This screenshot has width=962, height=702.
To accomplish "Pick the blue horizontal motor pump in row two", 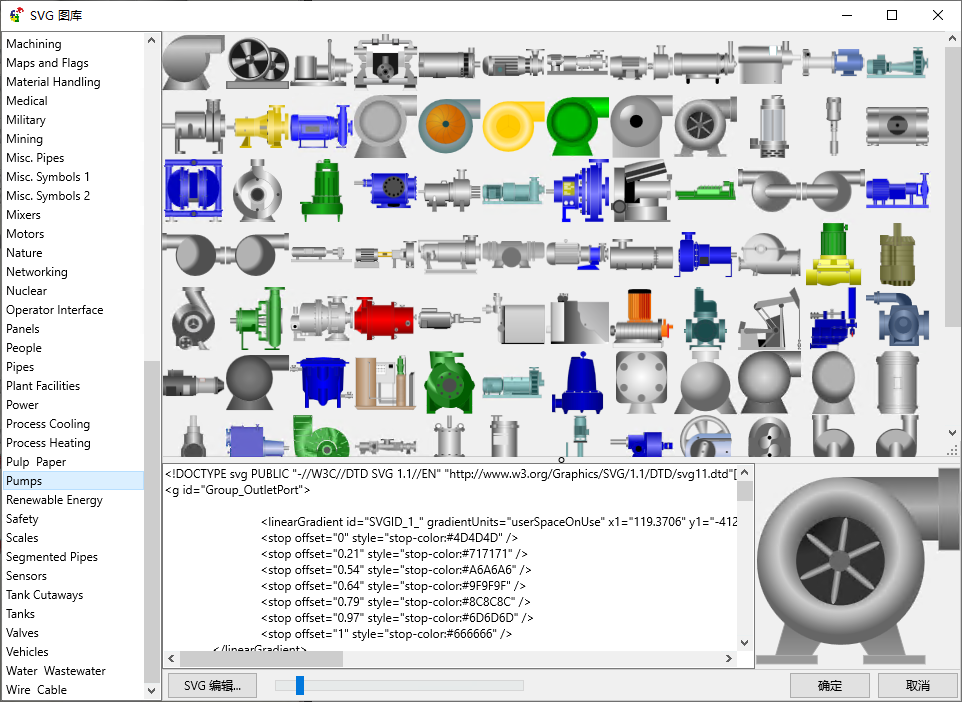I will [321, 126].
